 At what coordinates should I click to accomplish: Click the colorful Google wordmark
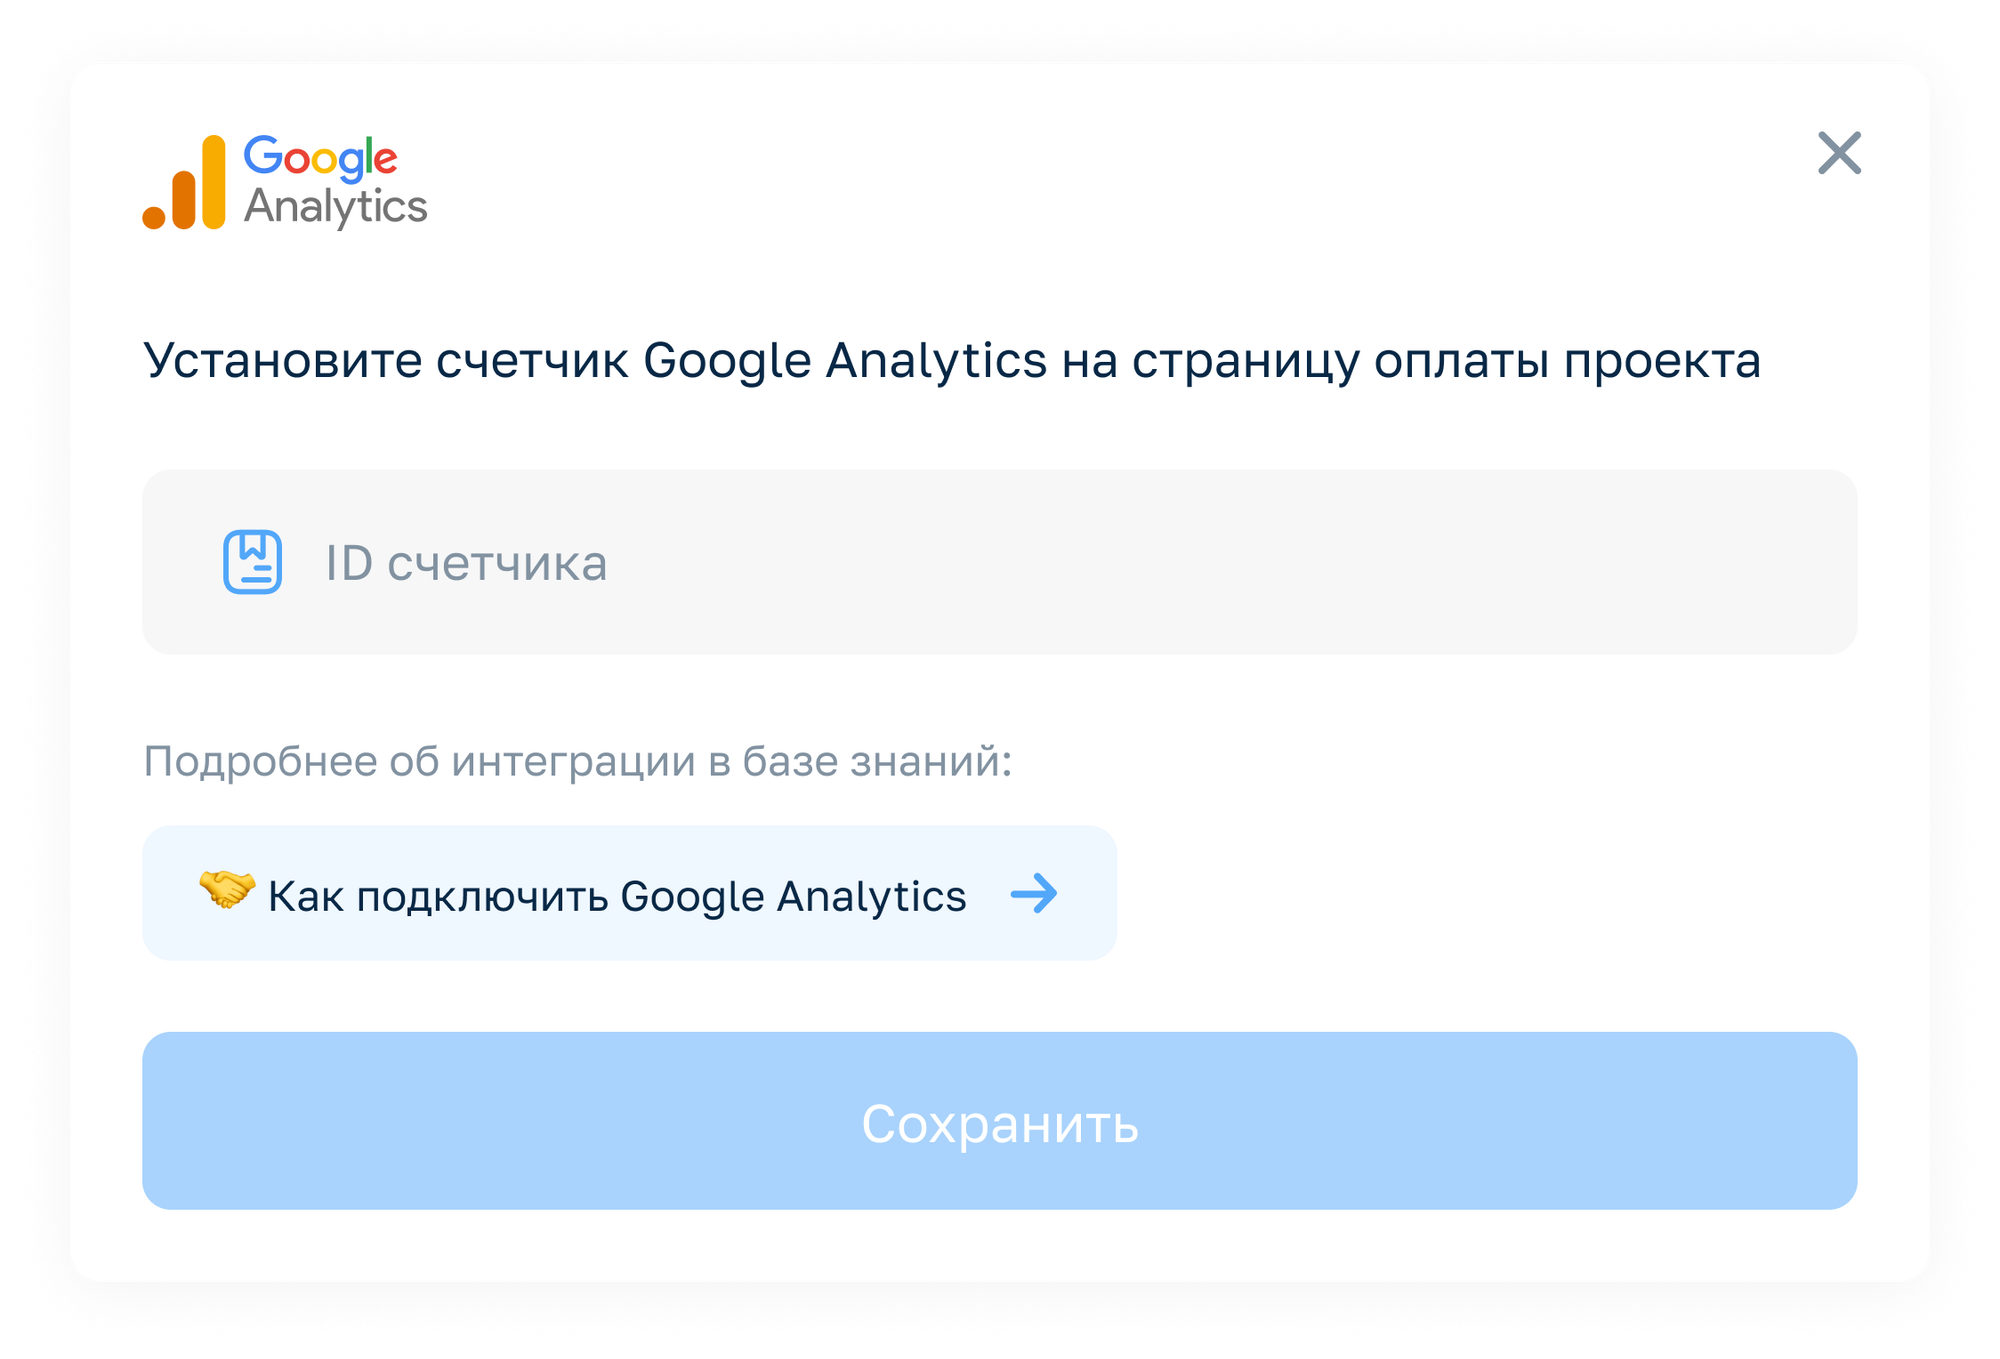(320, 158)
